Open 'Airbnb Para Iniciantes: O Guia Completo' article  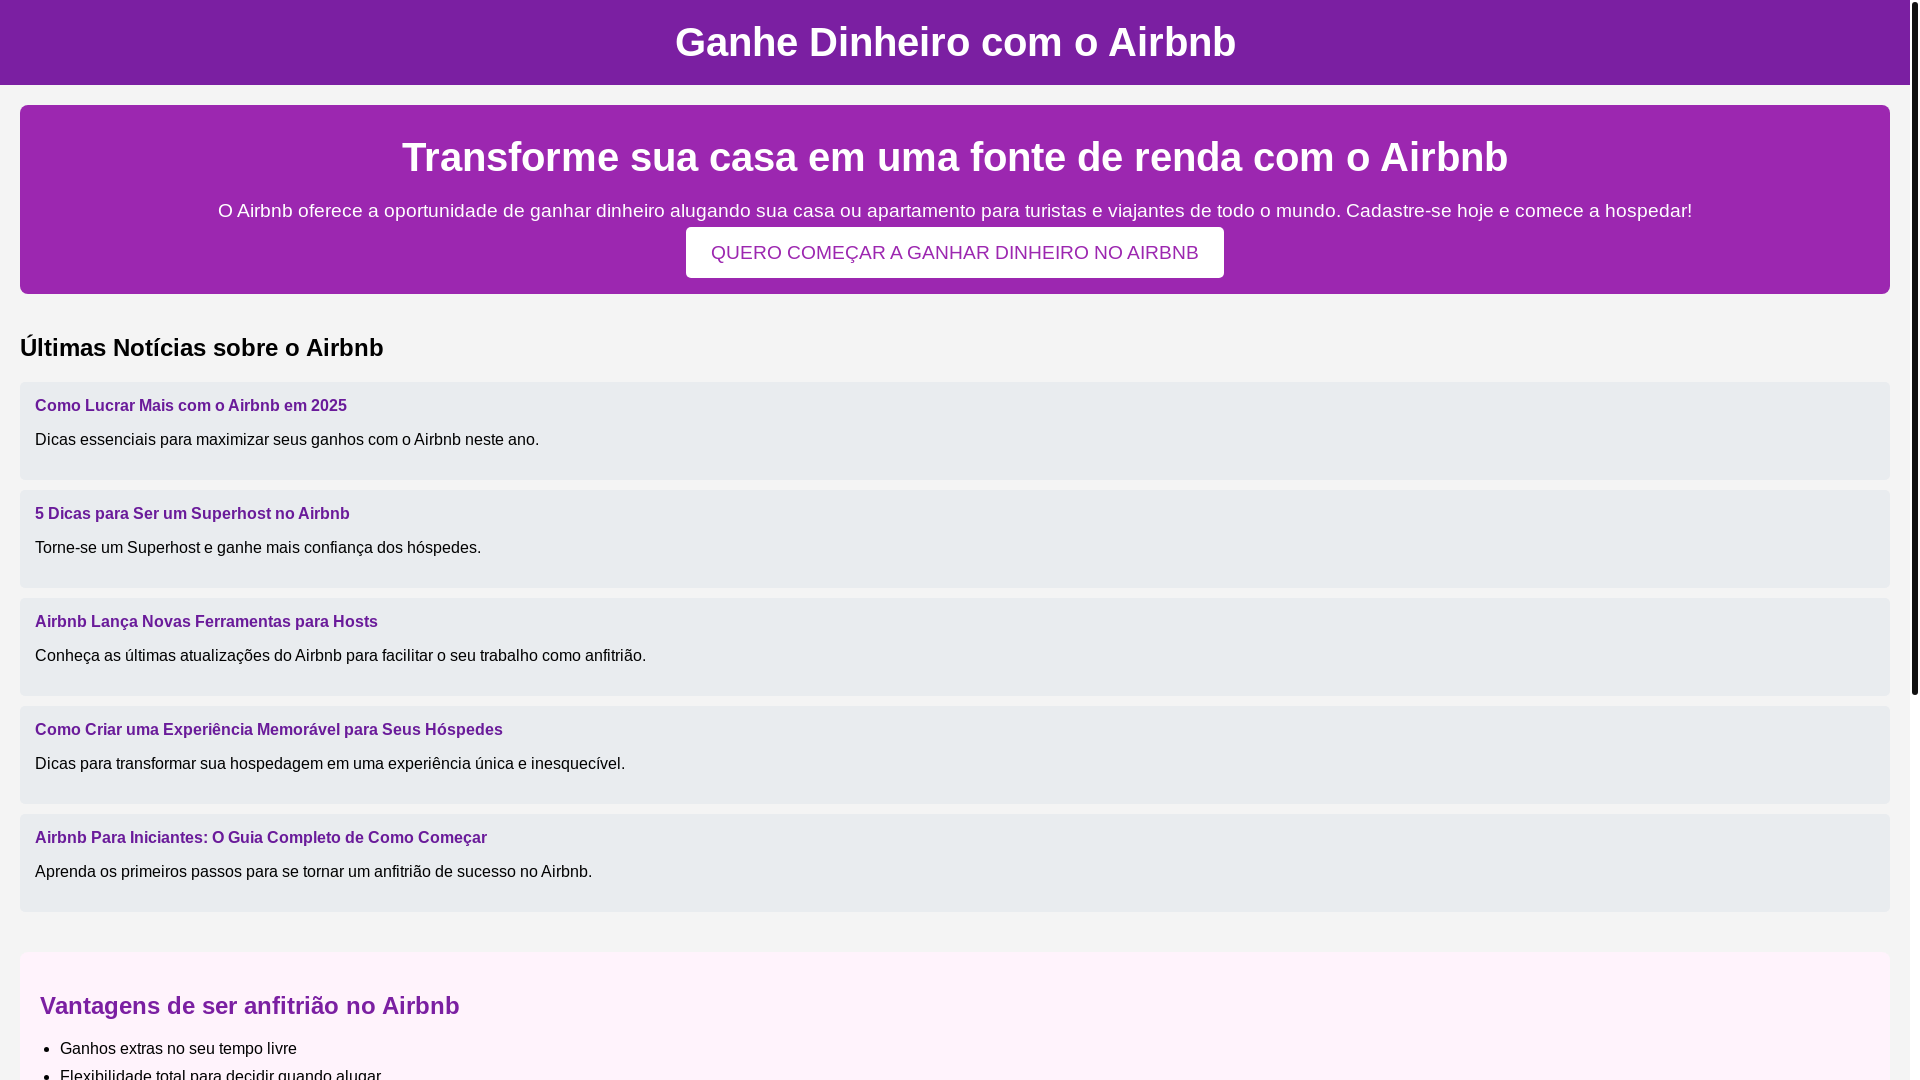[261, 837]
